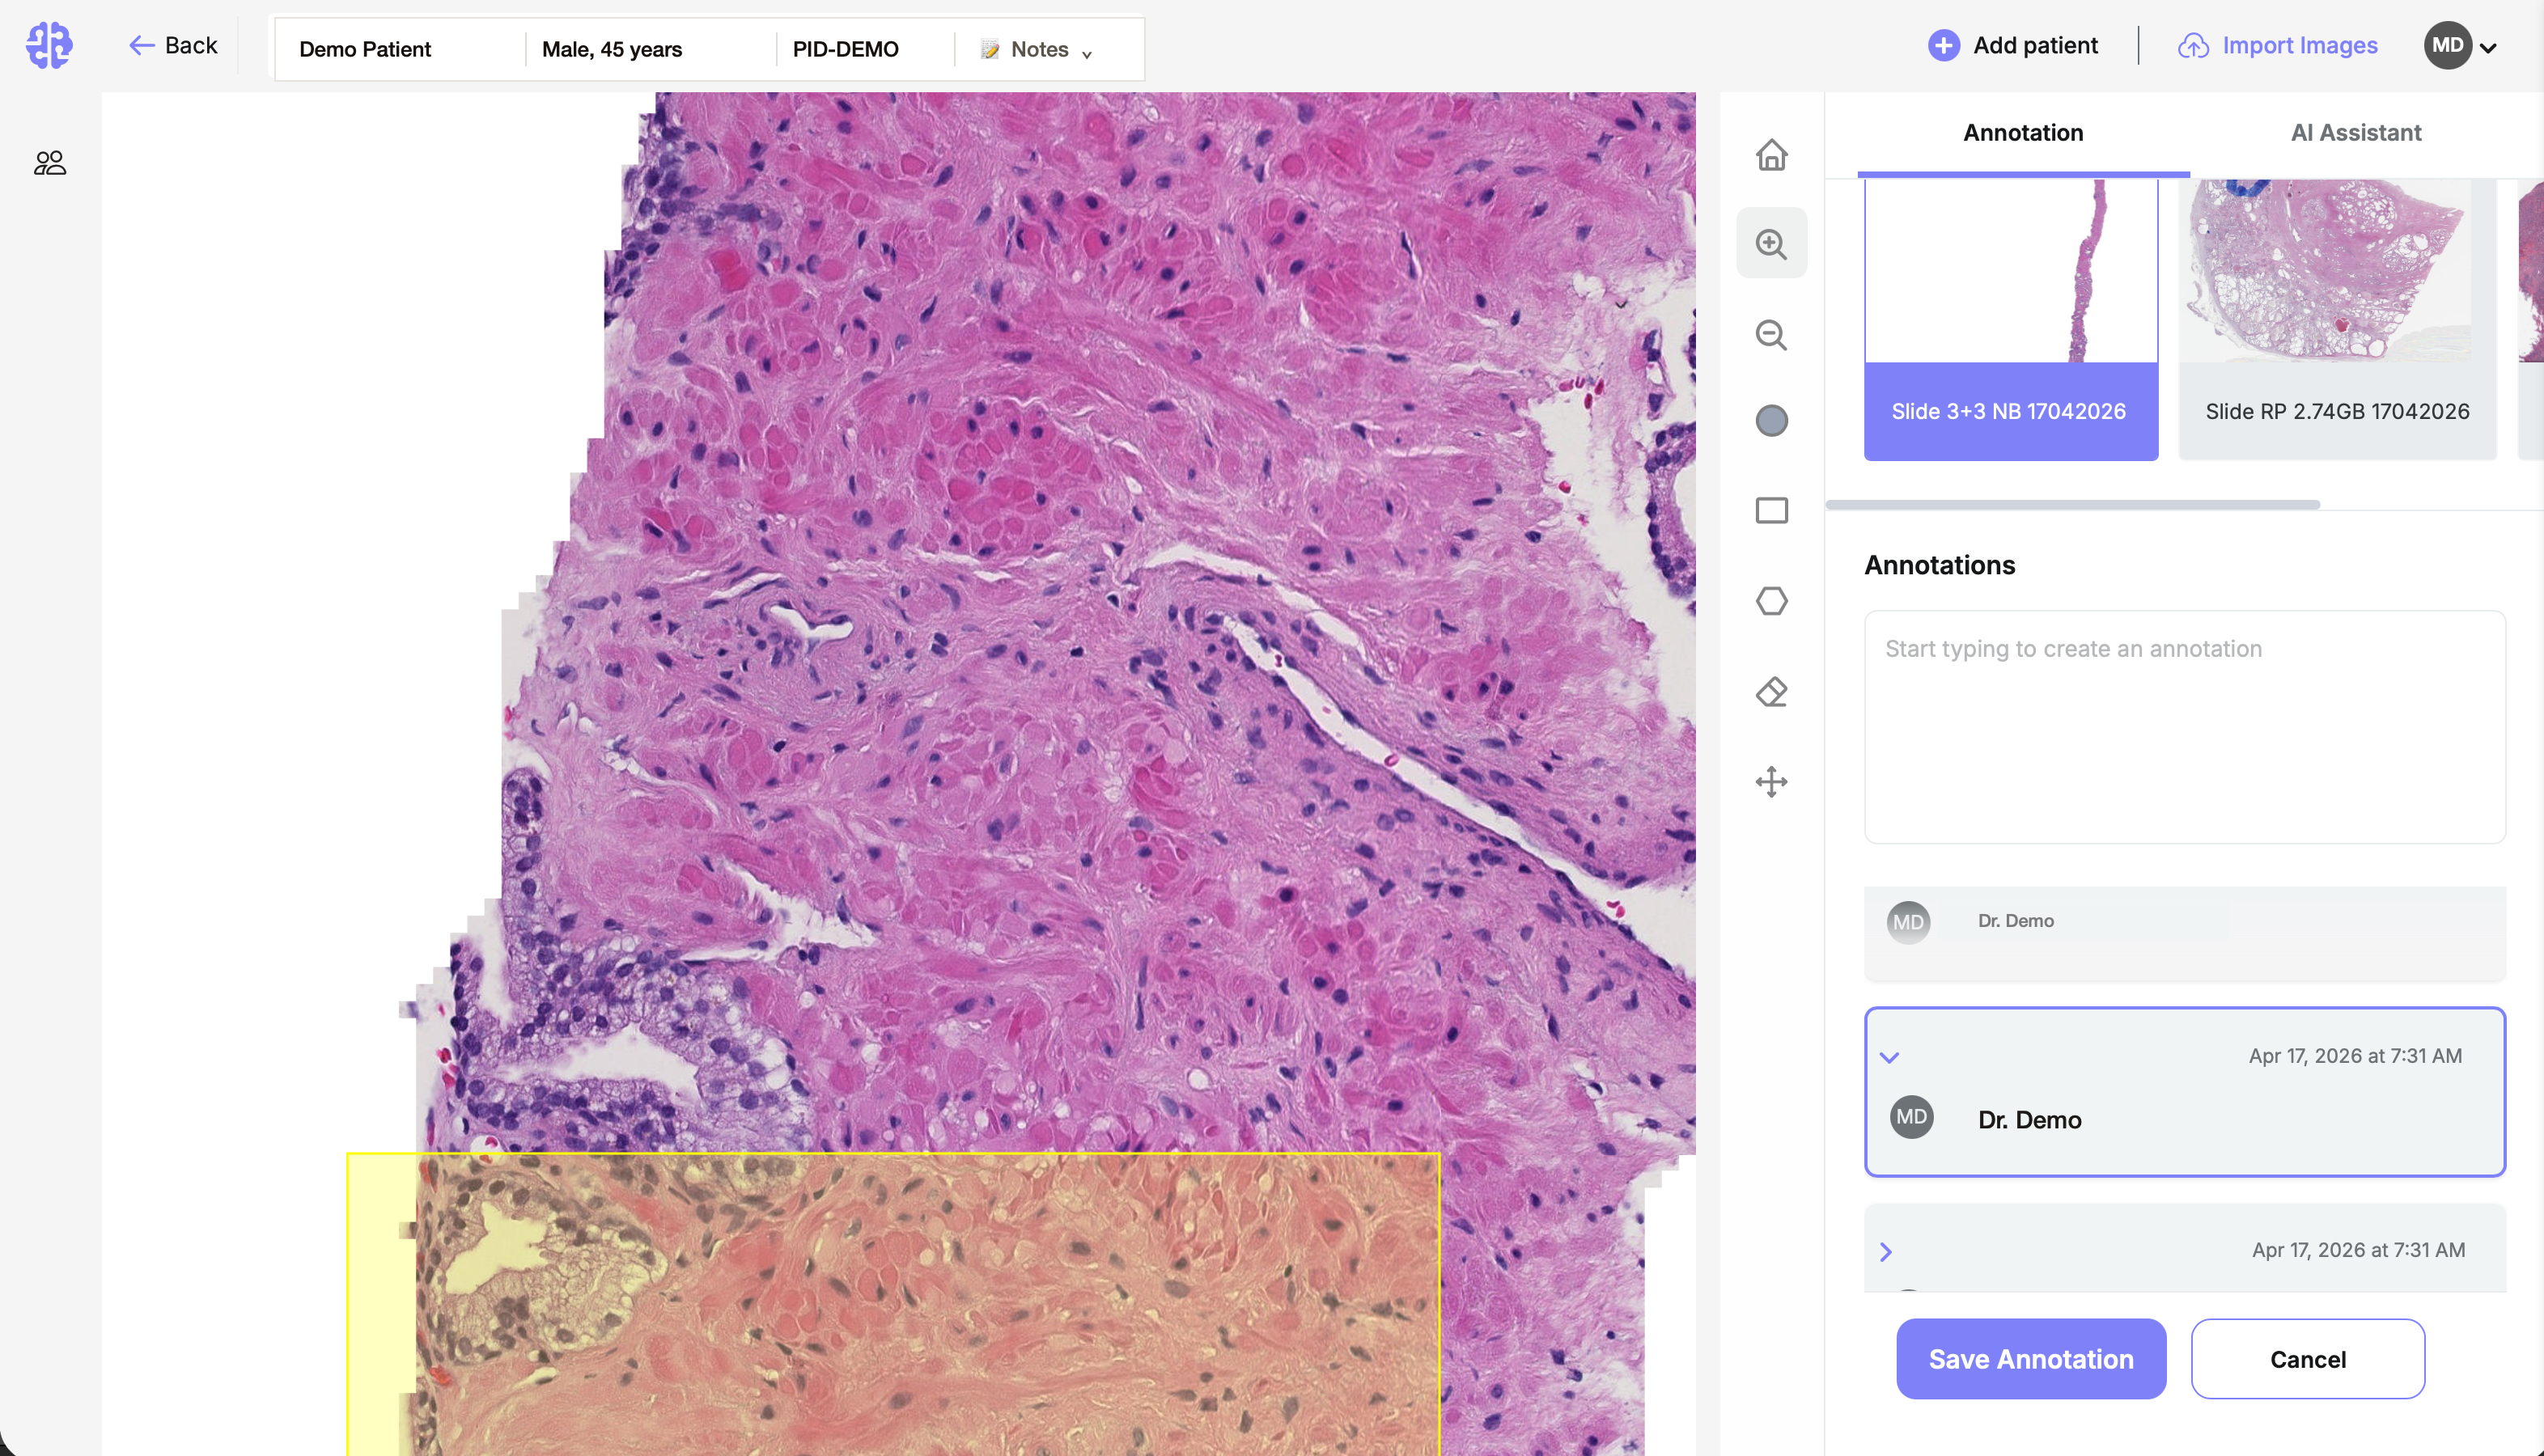Select Slide RP 2.74GB 17042026 thumbnail
This screenshot has height=1456, width=2544.
pos(2337,320)
